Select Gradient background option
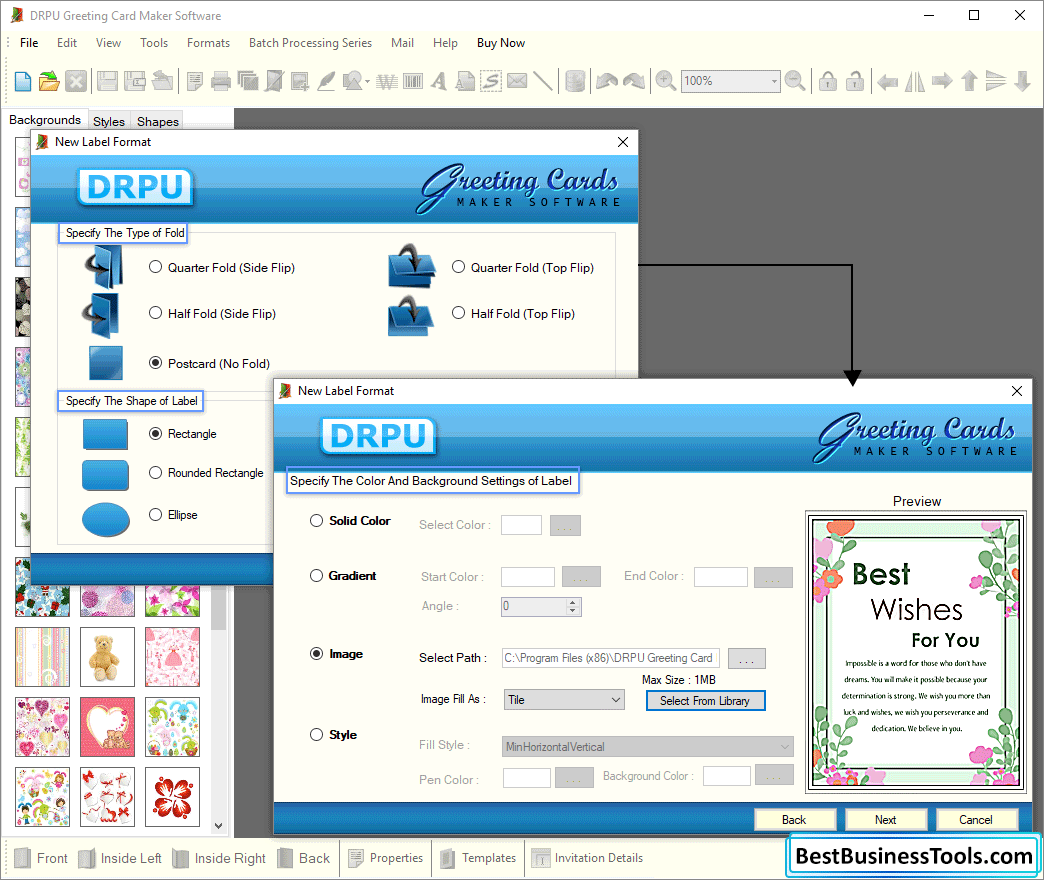Screen dimensions: 1044x880 tap(316, 576)
